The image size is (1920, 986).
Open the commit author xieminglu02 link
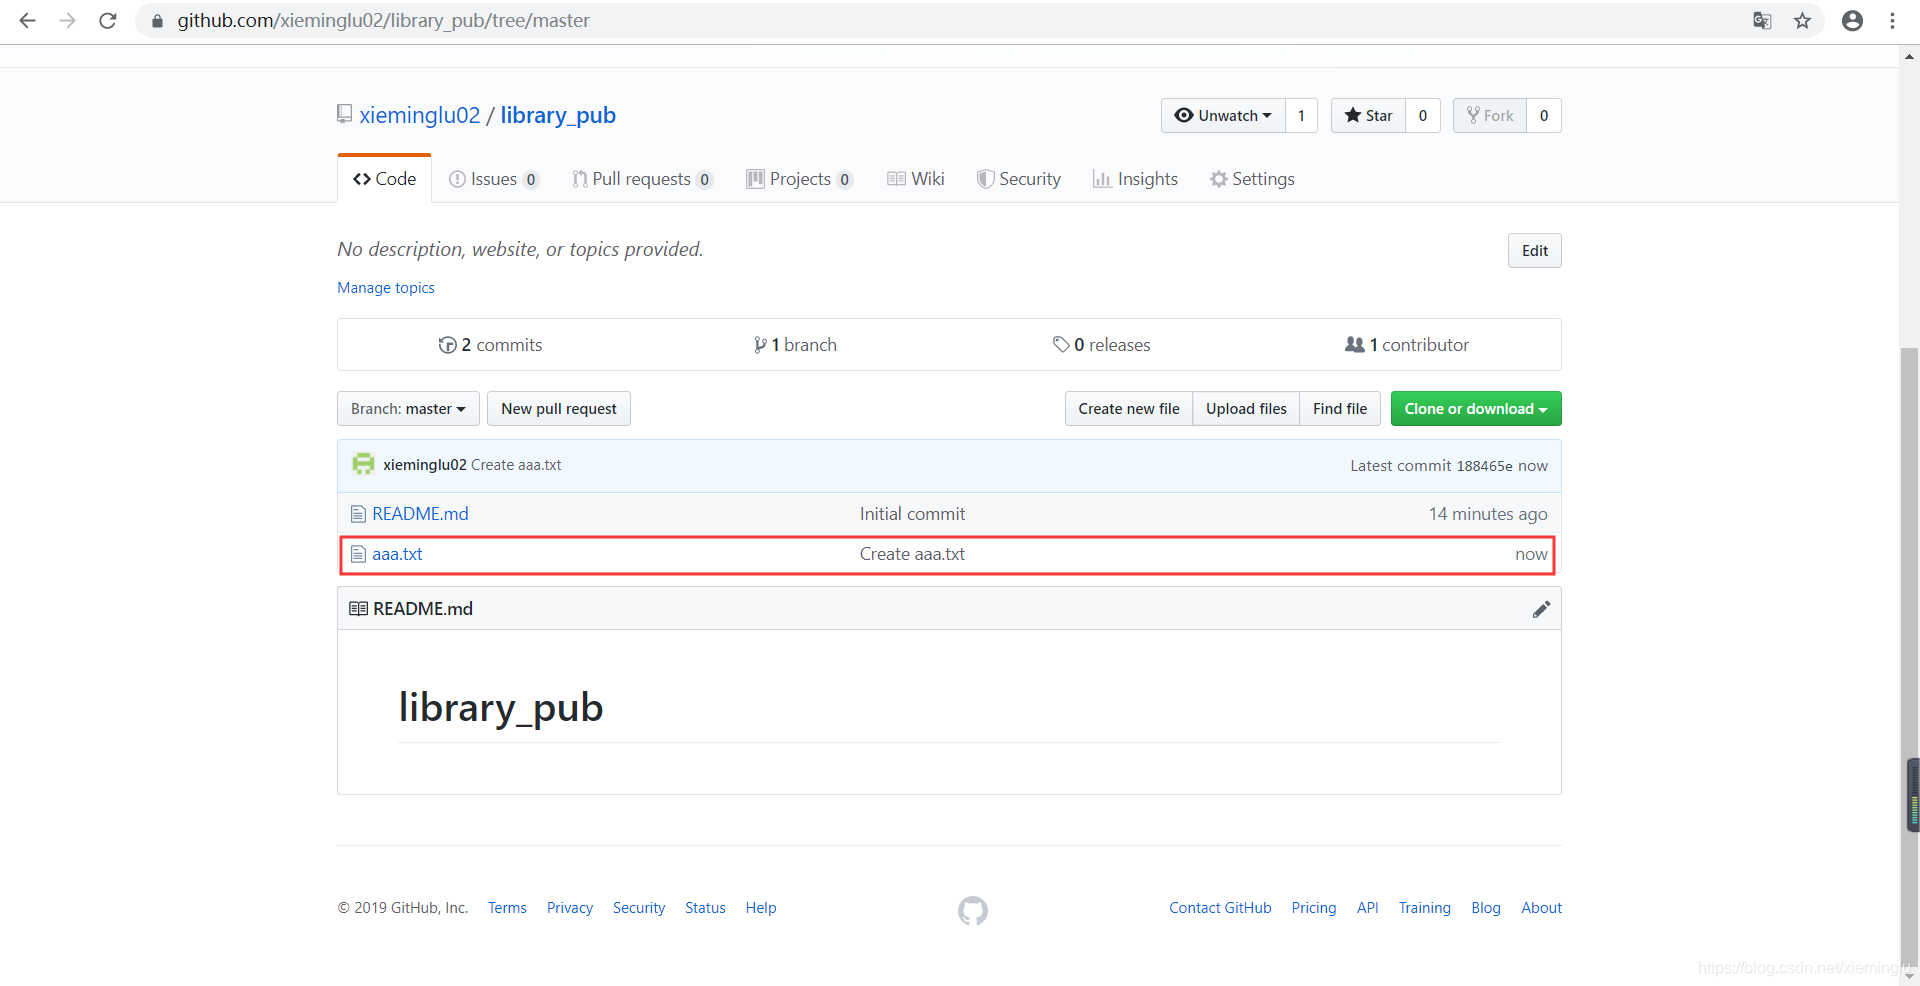(x=425, y=465)
